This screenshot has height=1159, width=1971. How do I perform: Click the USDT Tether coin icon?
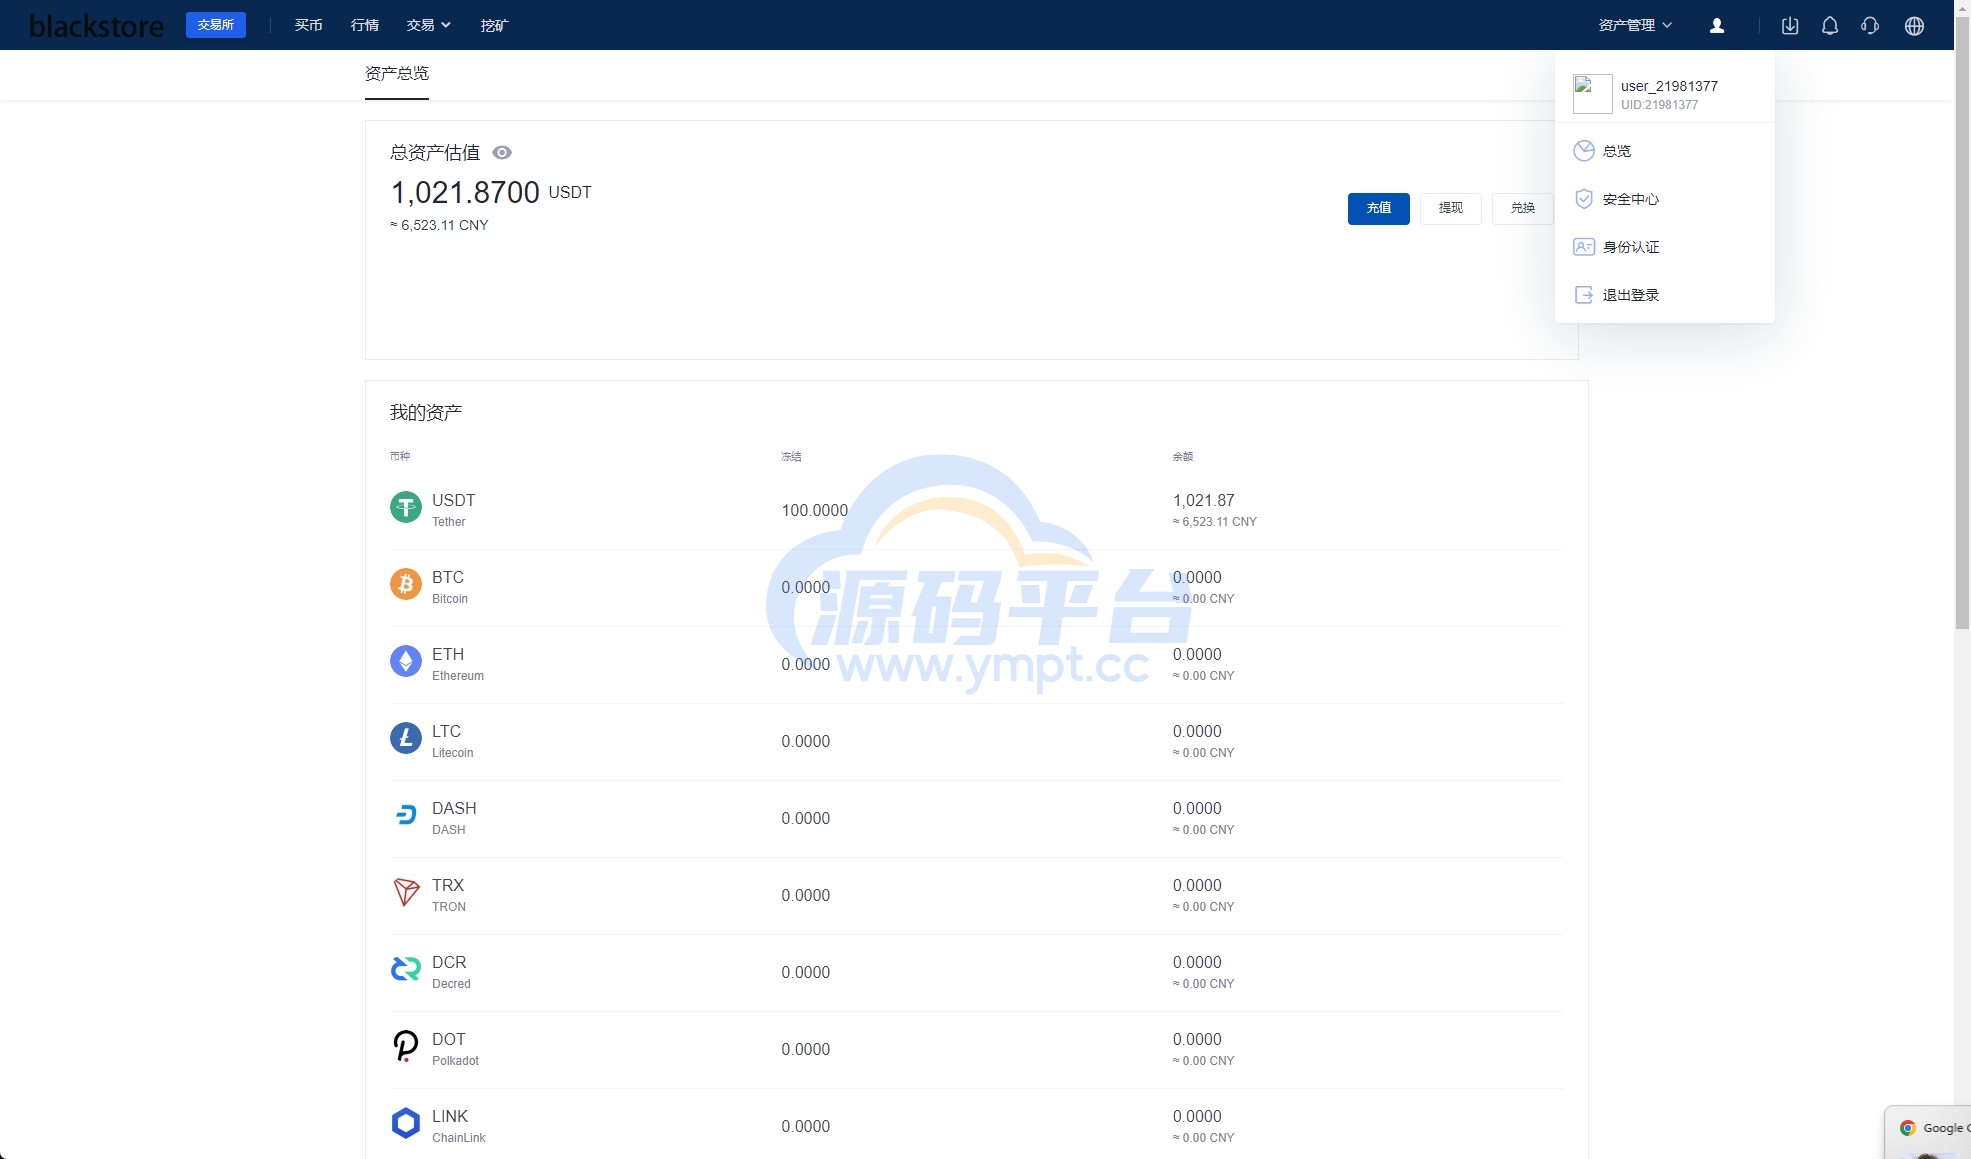[405, 507]
